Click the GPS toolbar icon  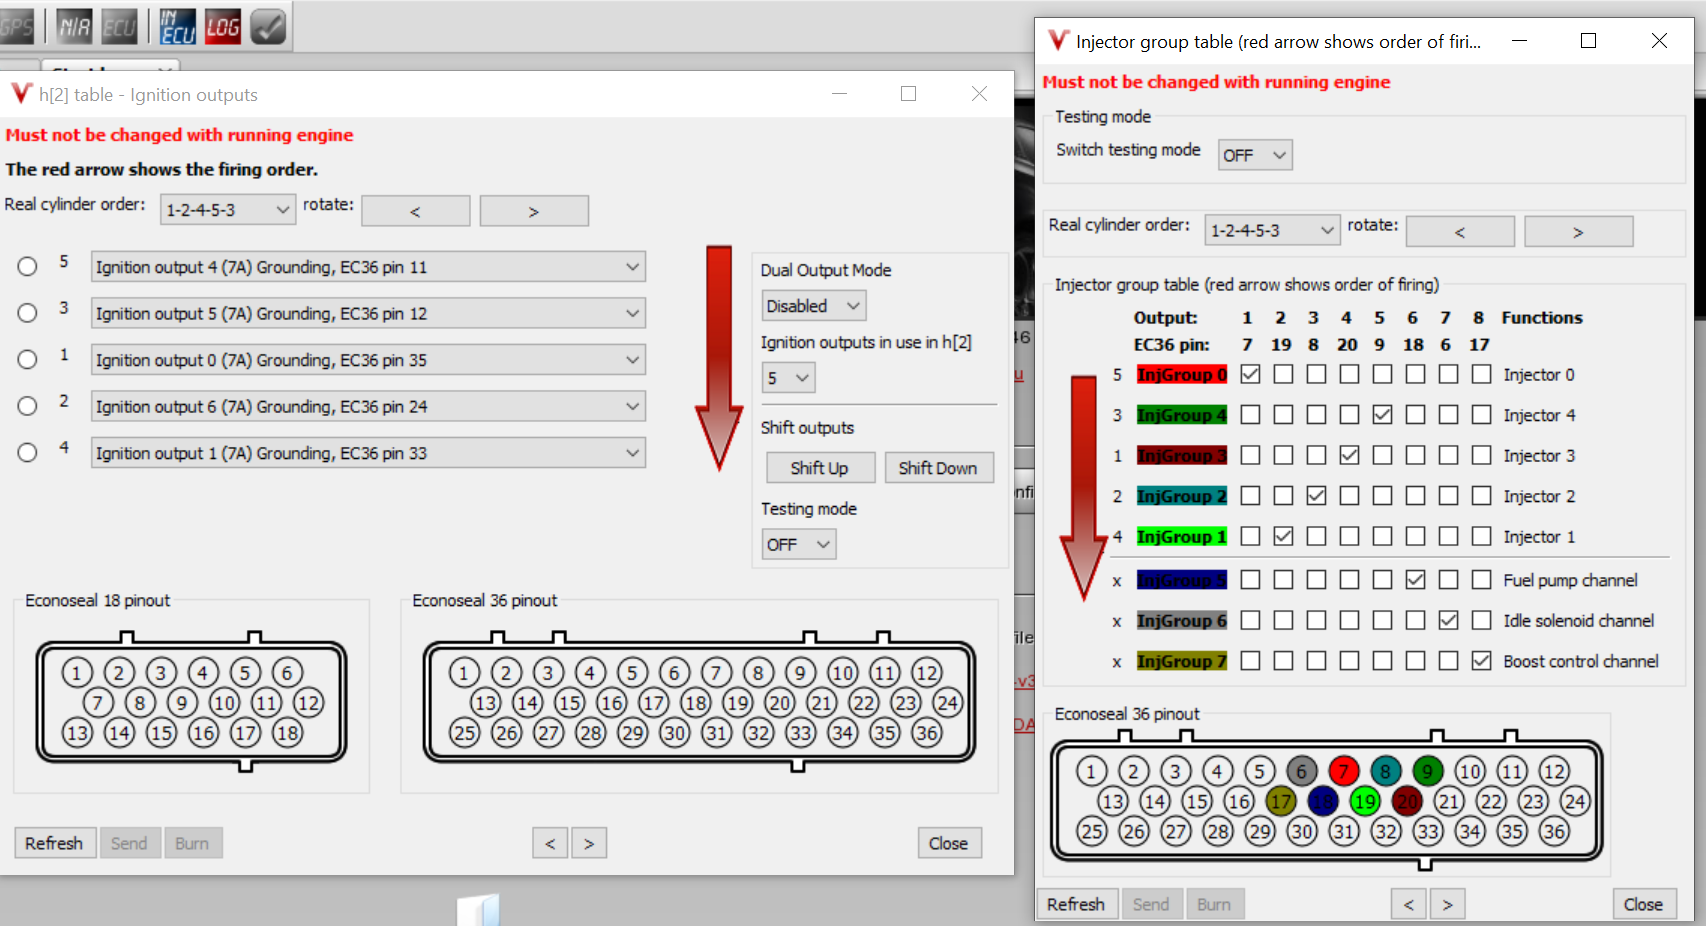point(16,27)
